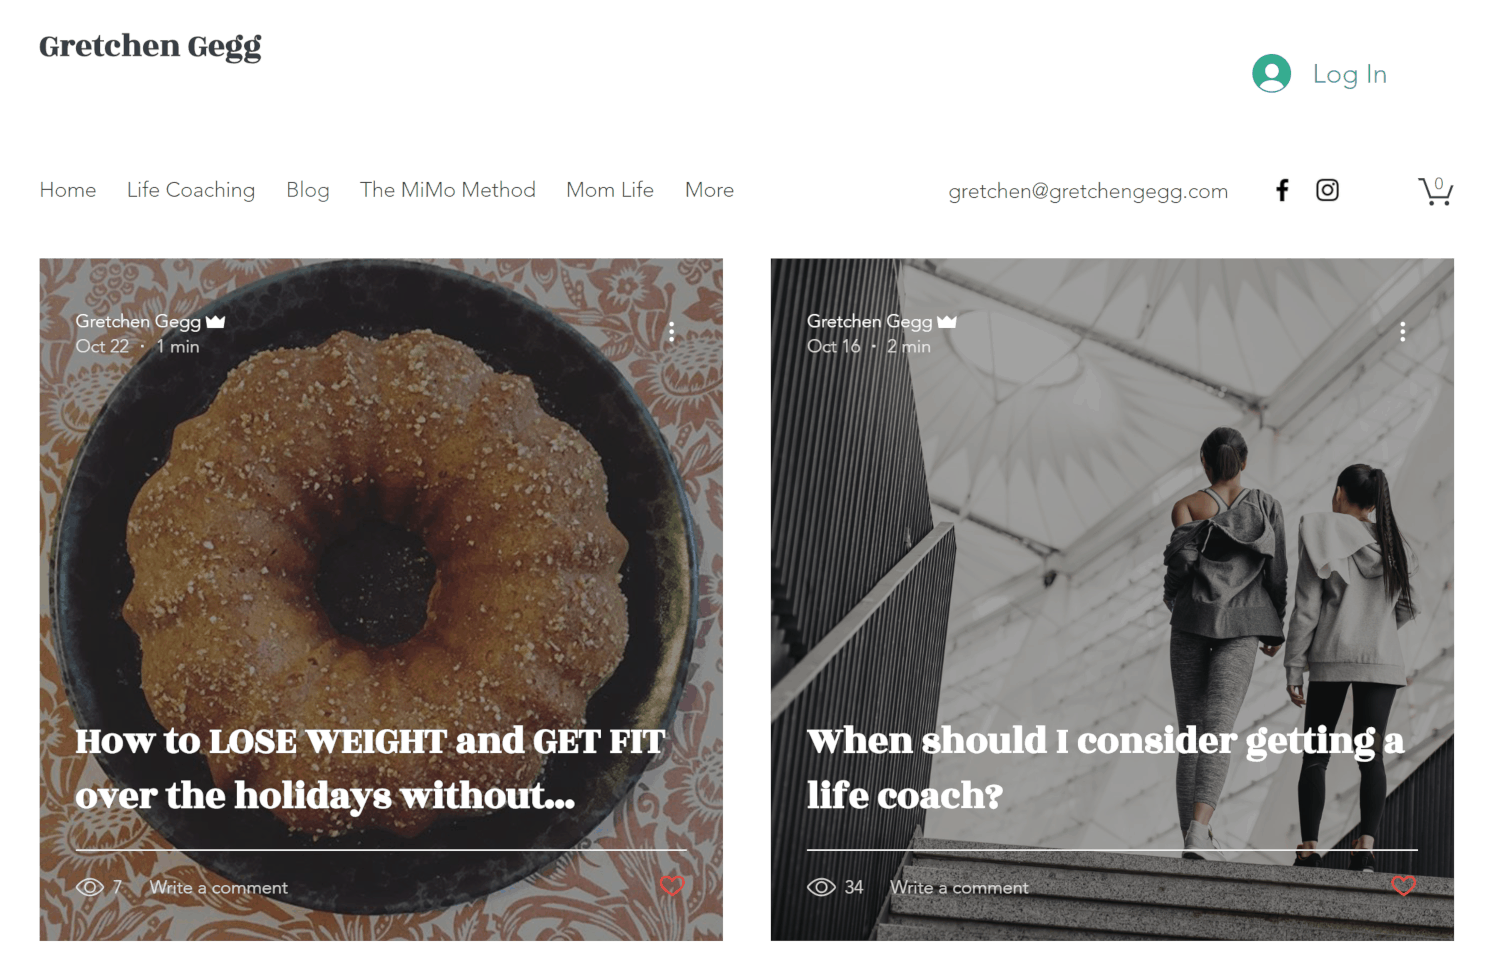Click crown badge beside Oct 16 author

947,321
